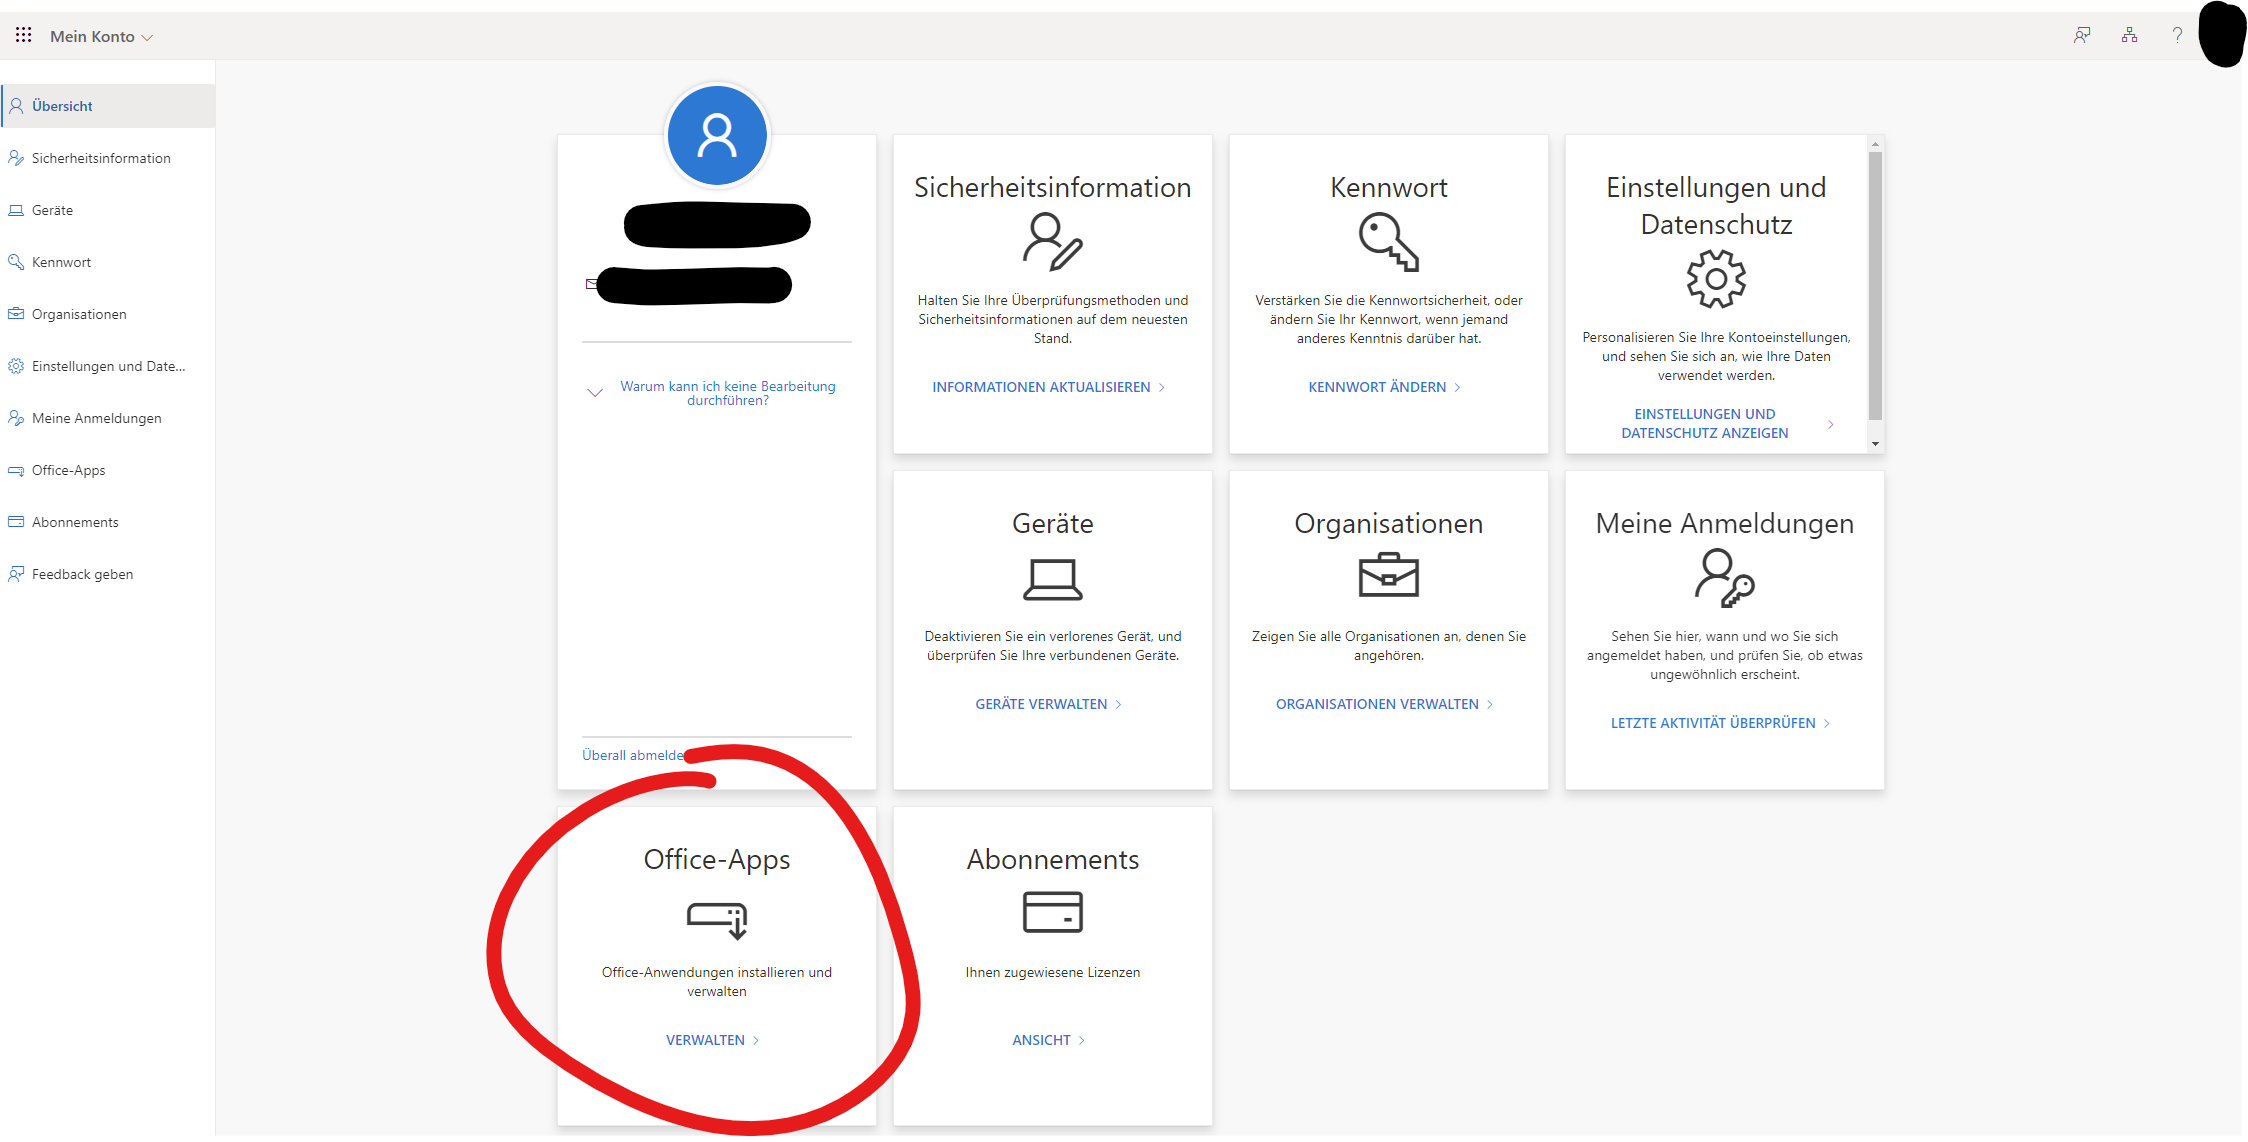Click the Office-Apps install icon on card
2248x1142 pixels.
[x=717, y=919]
